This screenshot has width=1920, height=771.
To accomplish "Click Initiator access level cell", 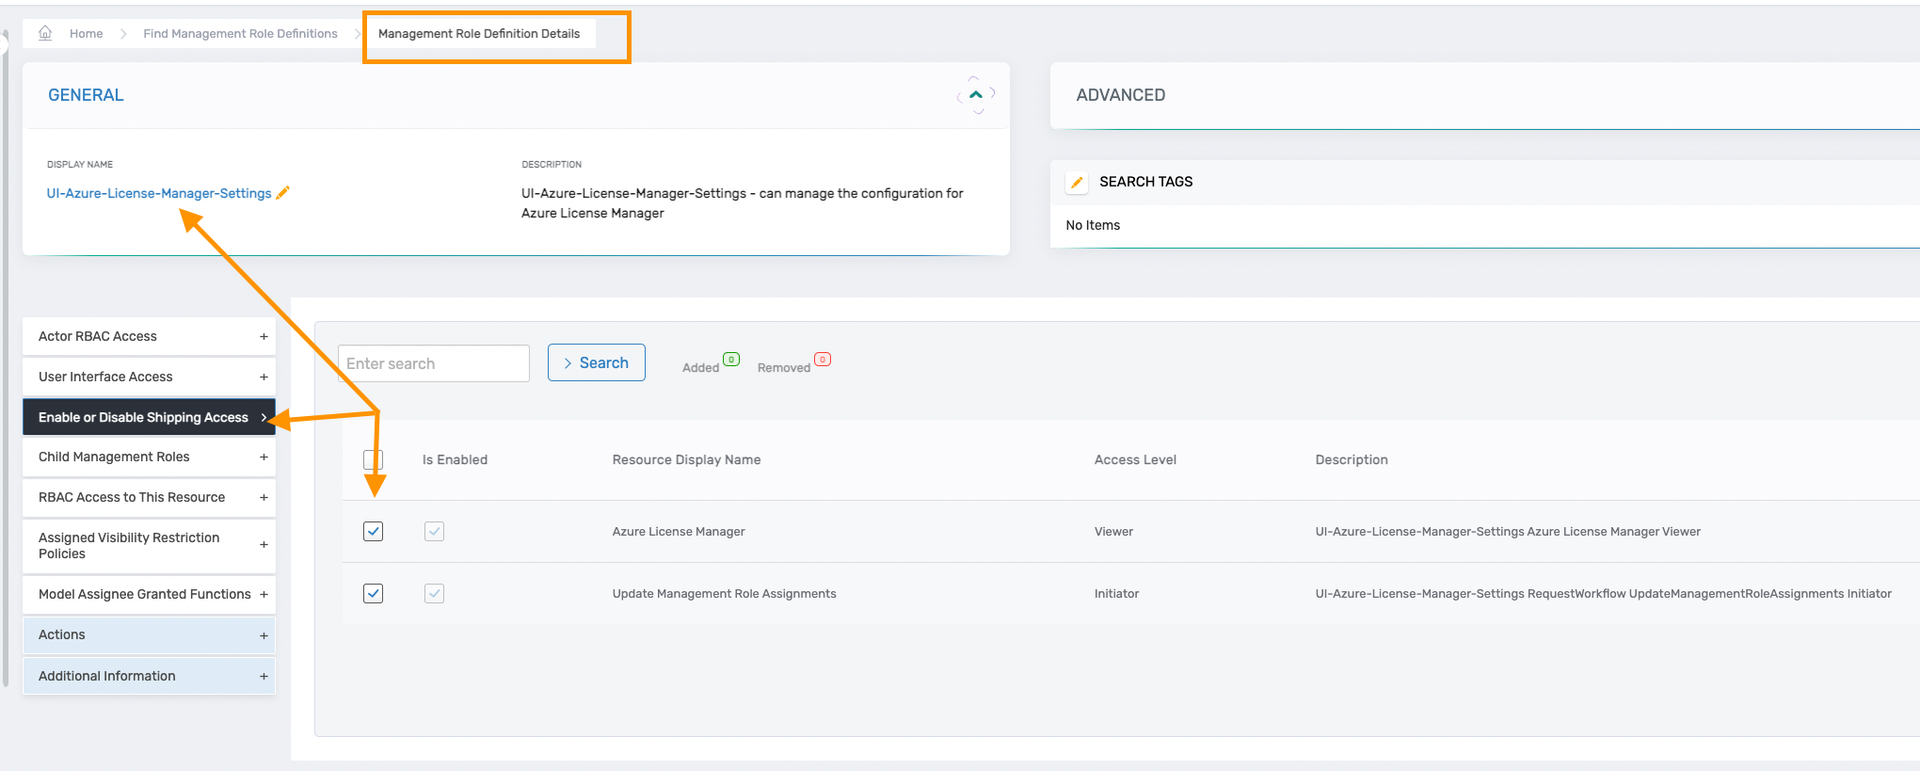I will 1116,593.
